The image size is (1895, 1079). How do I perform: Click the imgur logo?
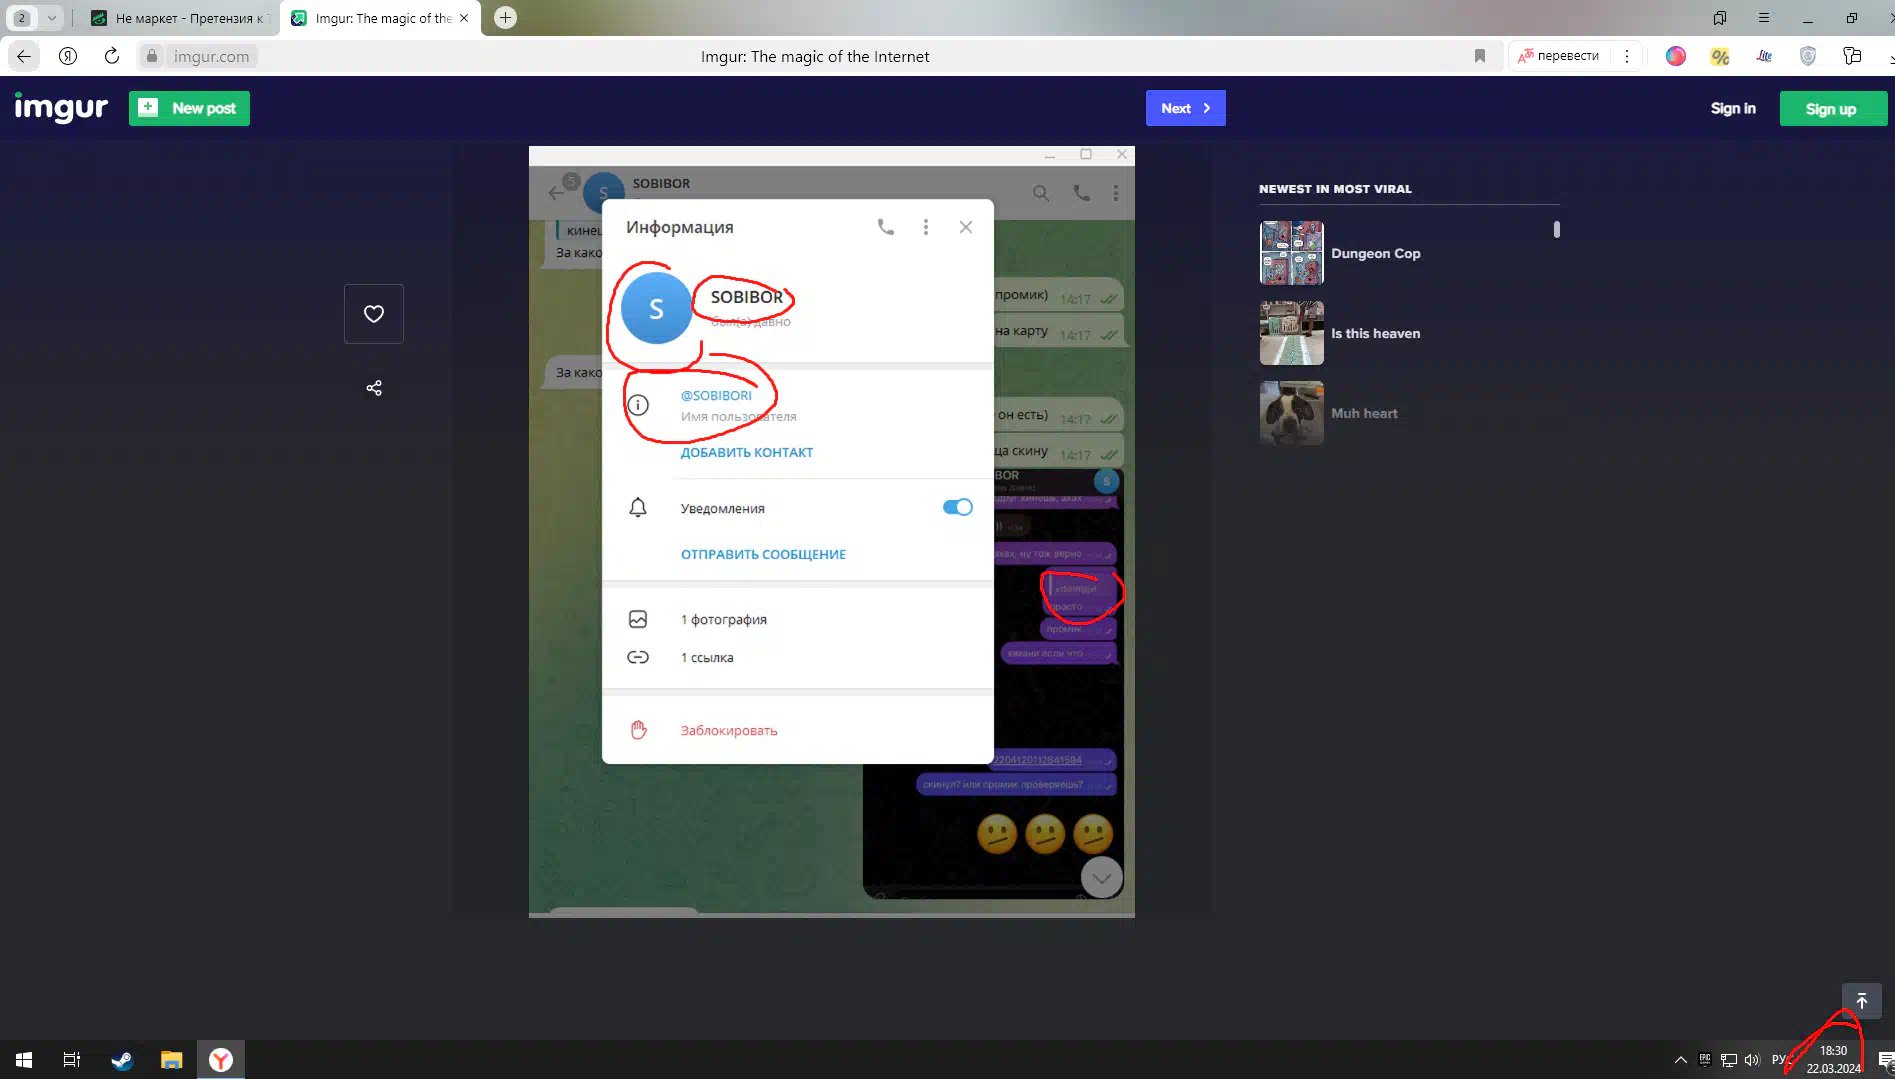tap(61, 107)
